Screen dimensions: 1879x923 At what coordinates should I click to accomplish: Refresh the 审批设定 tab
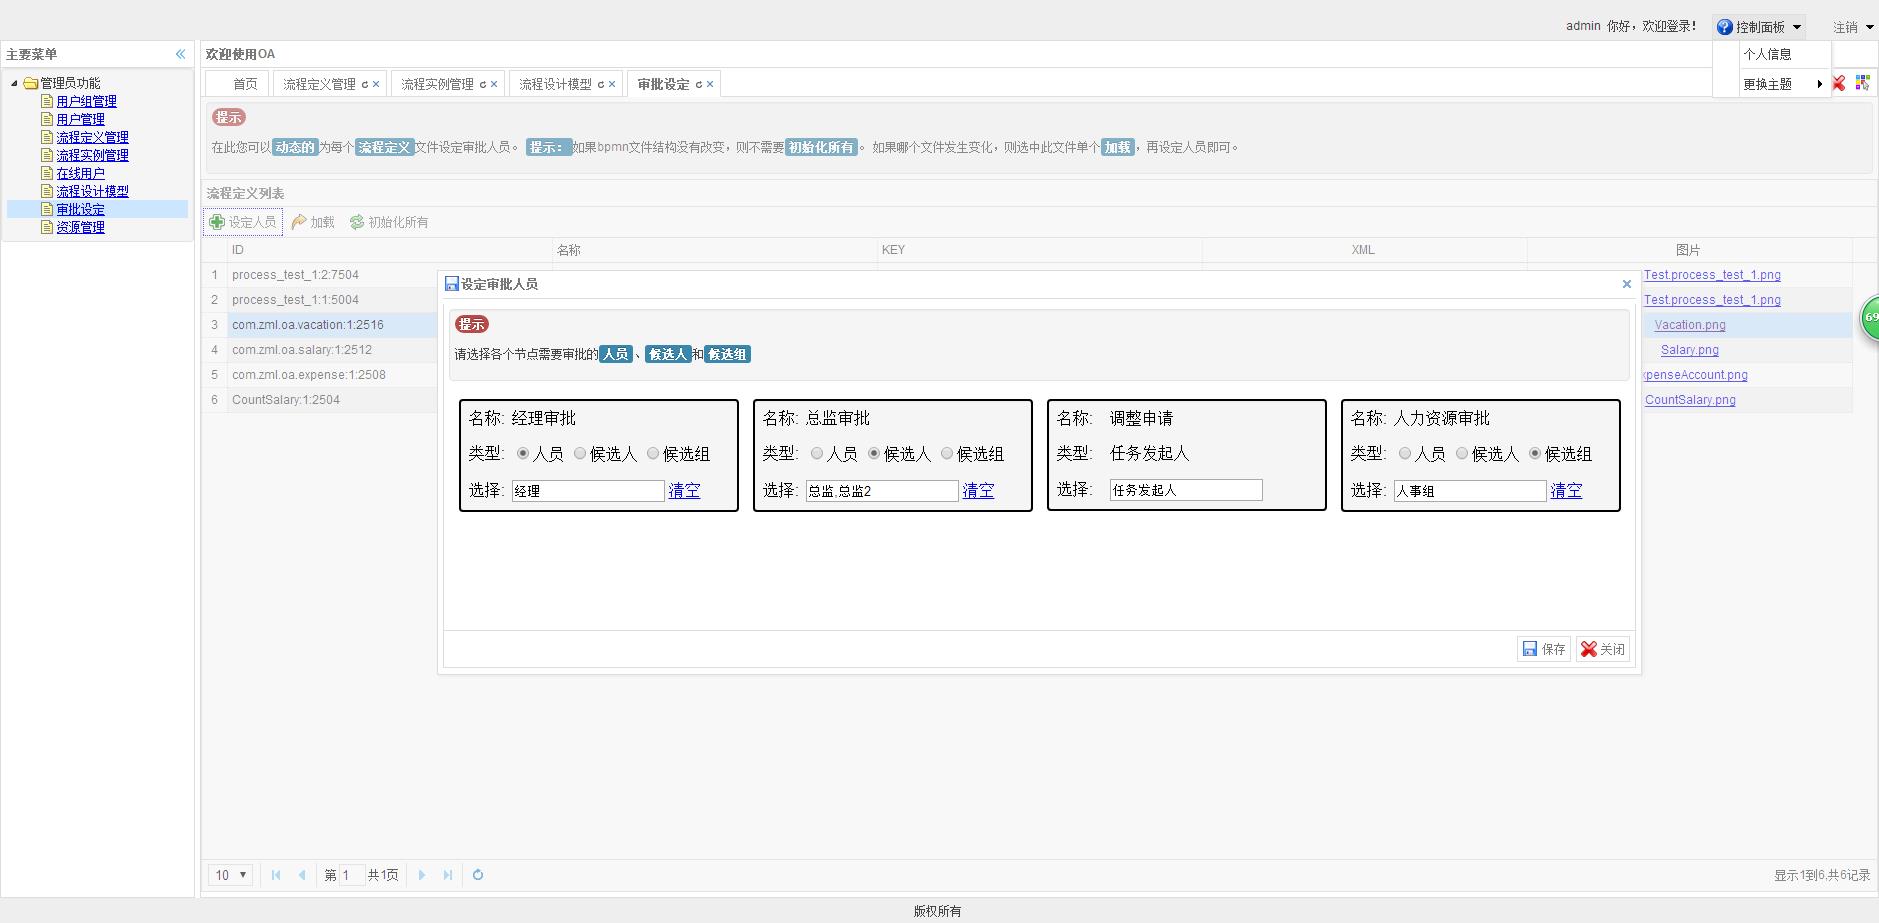699,84
